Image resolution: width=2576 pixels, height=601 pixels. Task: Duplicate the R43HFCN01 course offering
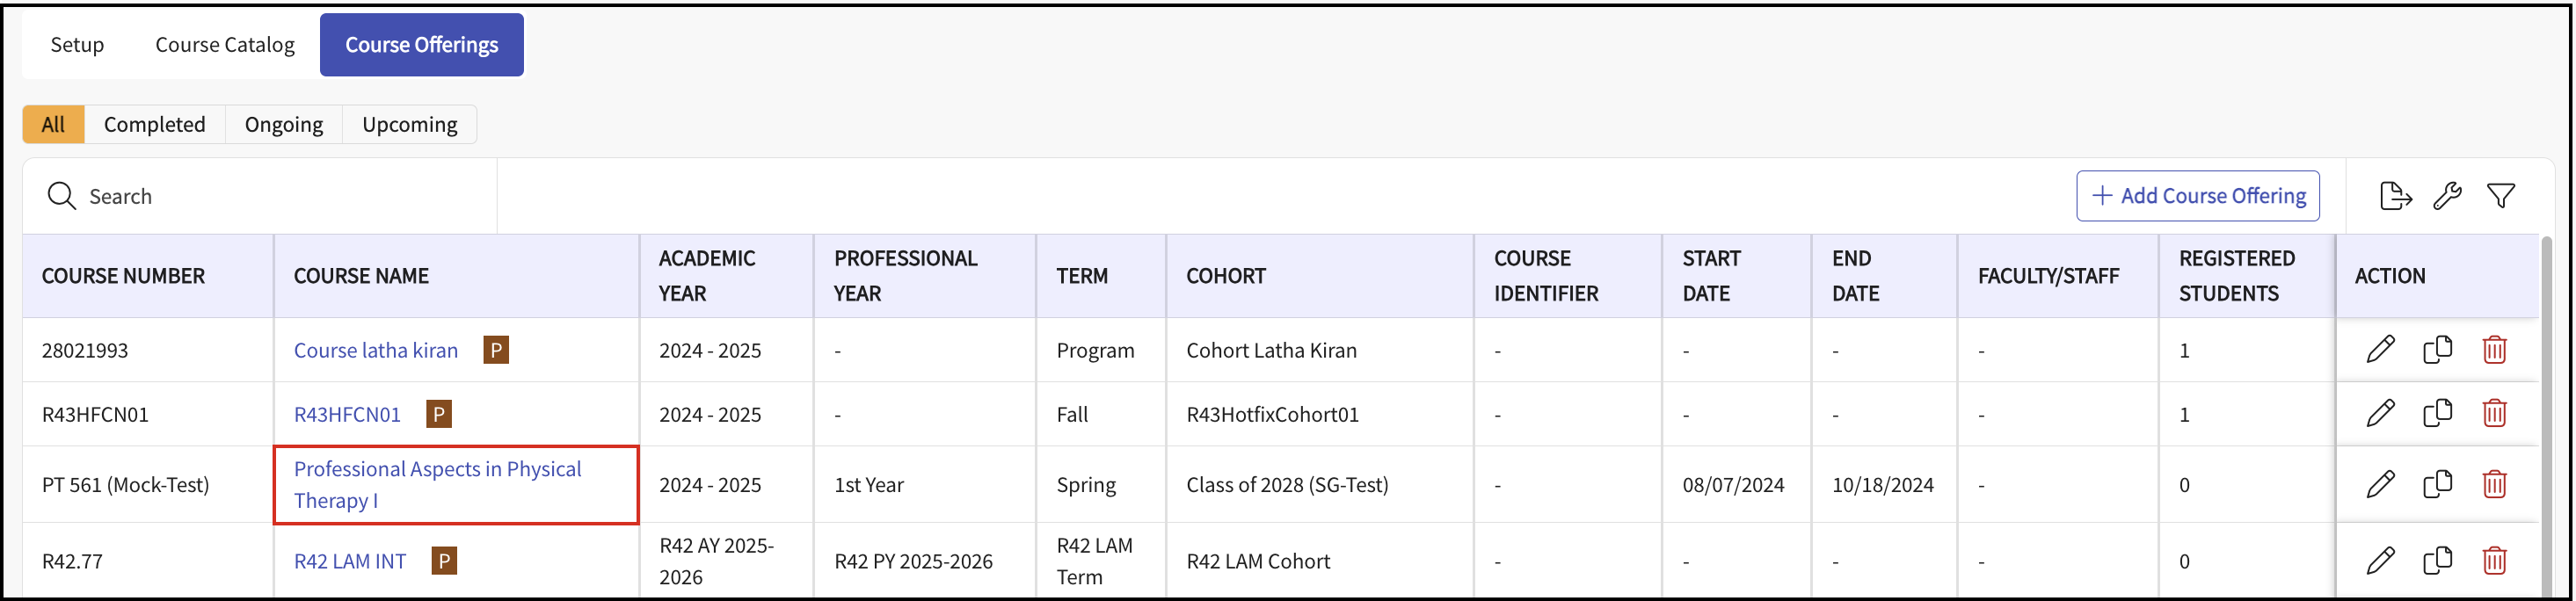coord(2437,413)
